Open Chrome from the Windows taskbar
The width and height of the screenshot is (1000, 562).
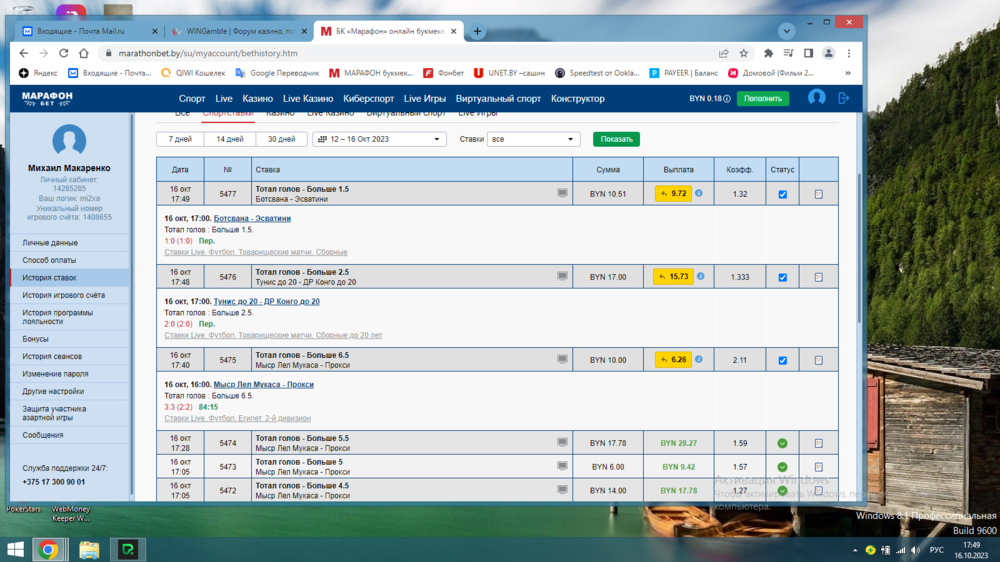point(48,549)
